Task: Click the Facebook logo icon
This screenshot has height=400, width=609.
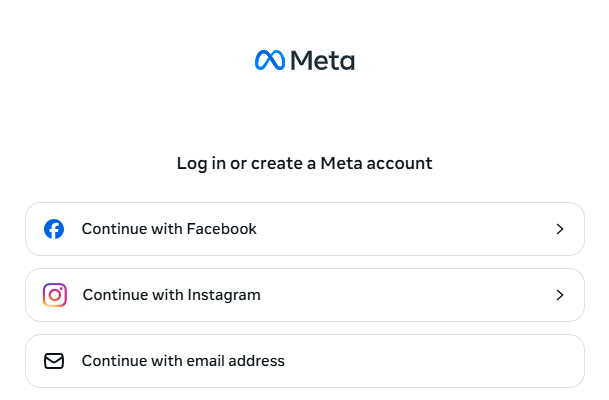Action: click(54, 229)
